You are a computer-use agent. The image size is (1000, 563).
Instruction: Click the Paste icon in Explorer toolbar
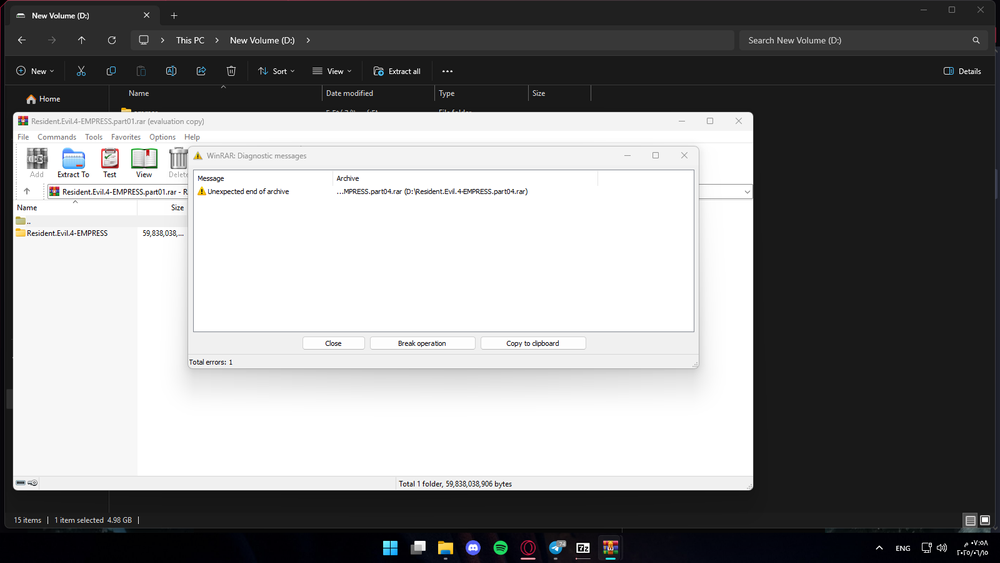point(141,71)
